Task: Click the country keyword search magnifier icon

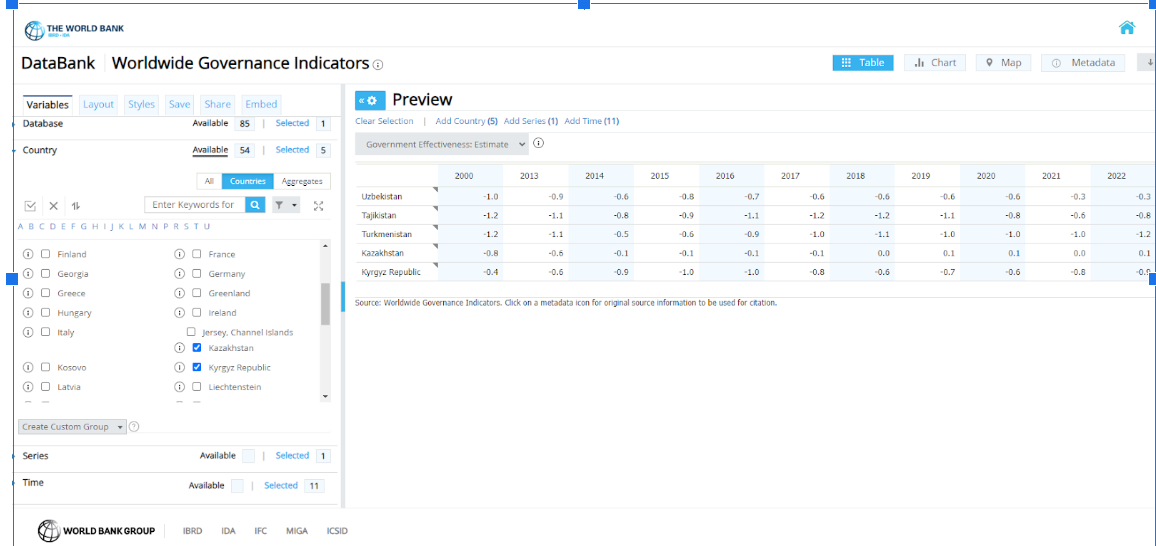Action: pyautogui.click(x=255, y=205)
